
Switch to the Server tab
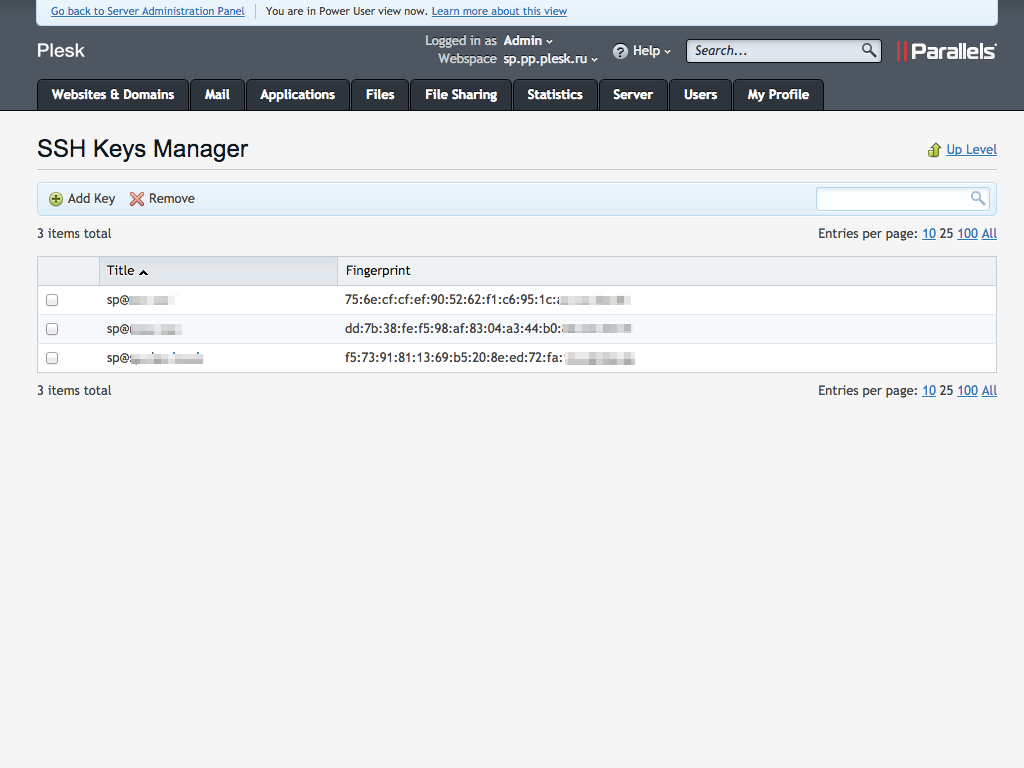click(633, 95)
